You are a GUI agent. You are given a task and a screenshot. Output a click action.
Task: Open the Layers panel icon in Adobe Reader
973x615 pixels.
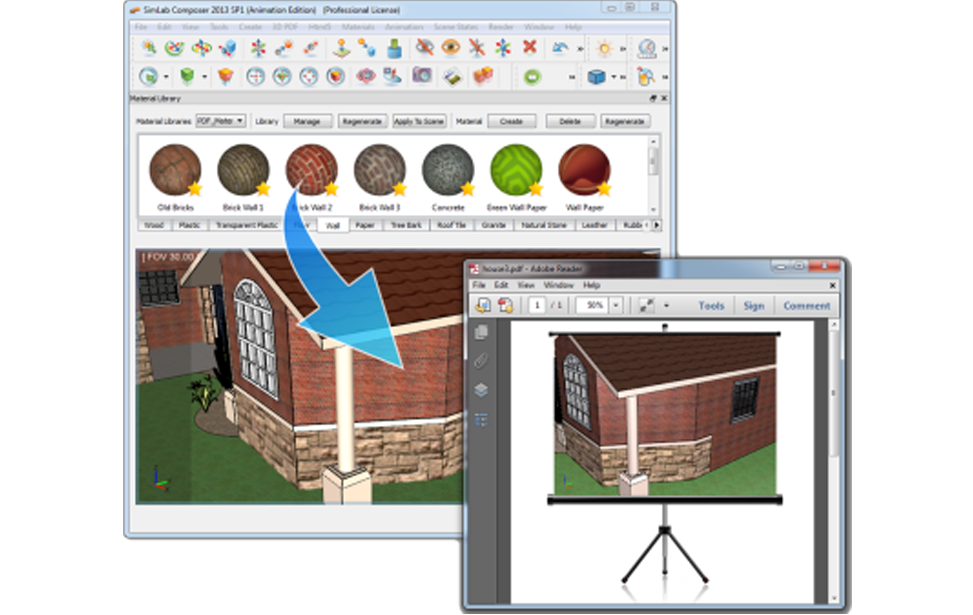[481, 390]
